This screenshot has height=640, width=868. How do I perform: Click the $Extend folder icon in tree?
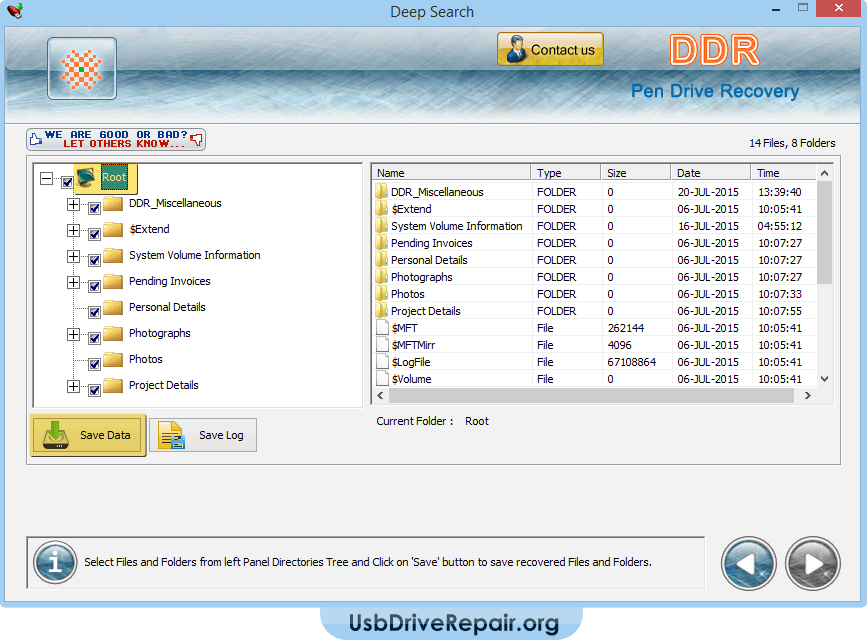[x=113, y=229]
